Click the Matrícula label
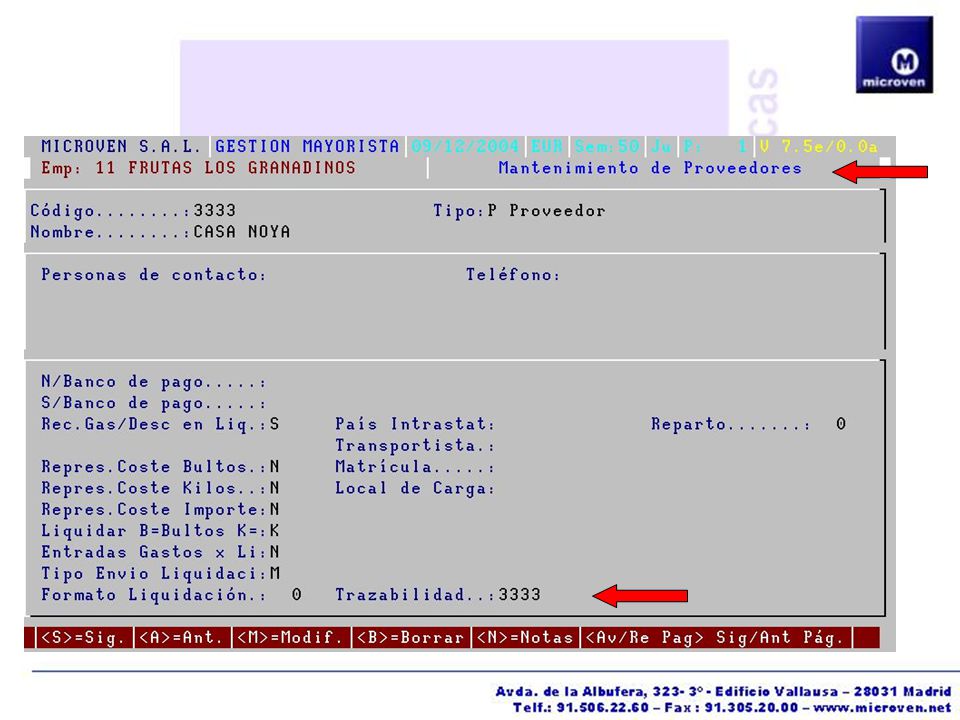The height and width of the screenshot is (720, 960). click(414, 467)
